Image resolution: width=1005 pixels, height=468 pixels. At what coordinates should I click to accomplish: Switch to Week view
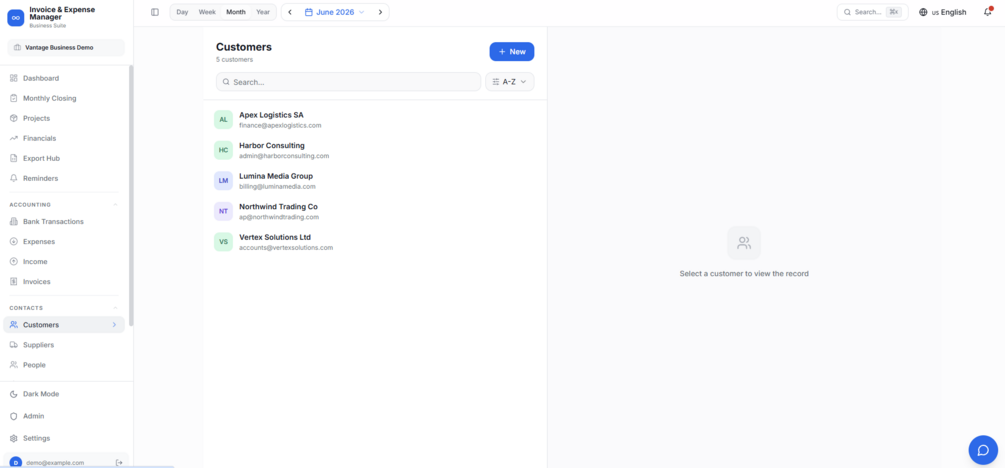coord(207,12)
